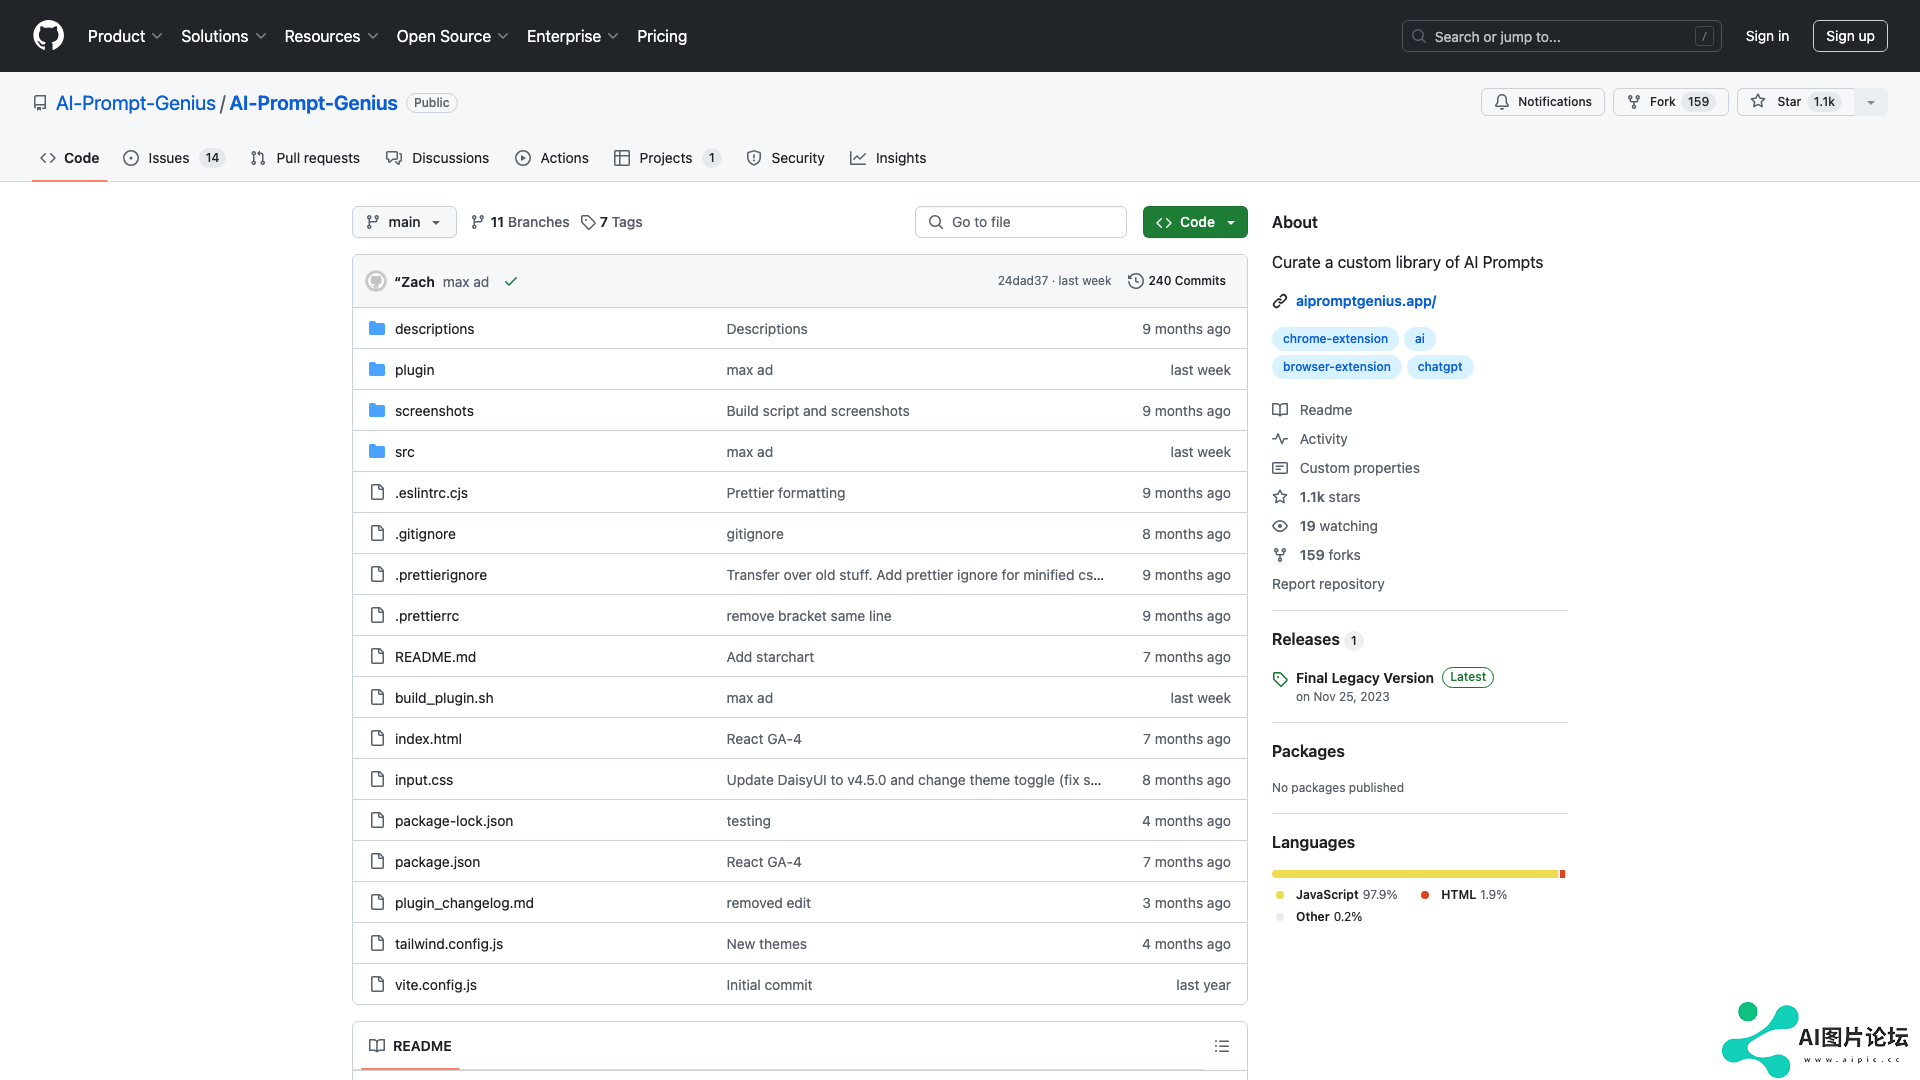Open the 'Prettier formatting' commit message
The width and height of the screenshot is (1920, 1080).
[786, 493]
